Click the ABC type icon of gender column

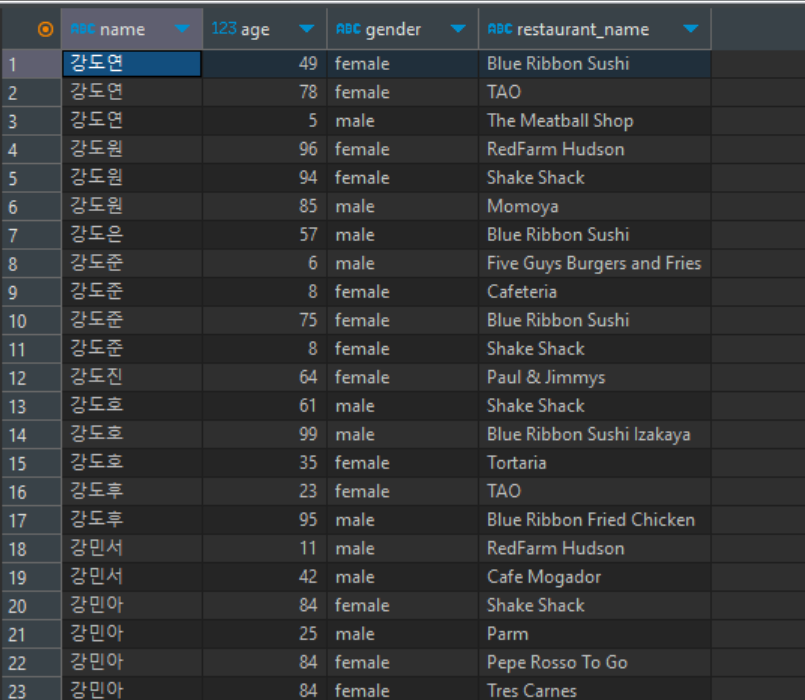click(349, 29)
